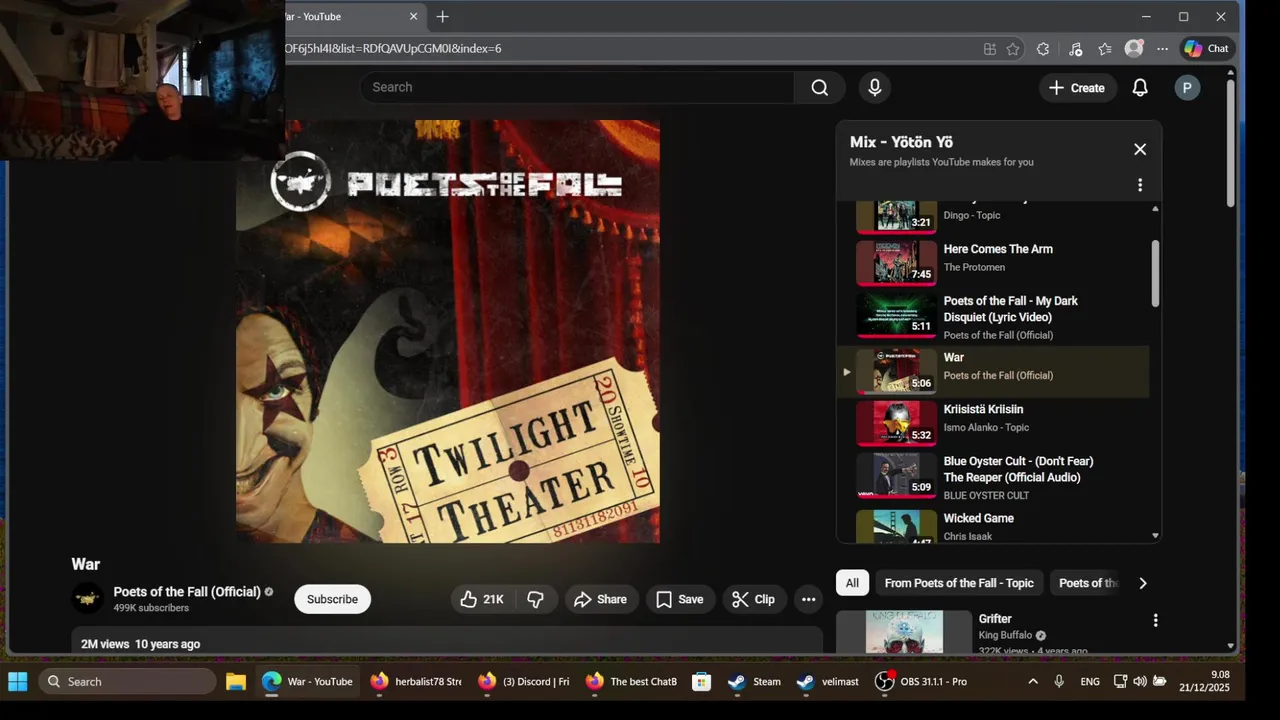Click the taskbar microphone tray icon
Viewport: 1280px width, 720px height.
(1059, 681)
